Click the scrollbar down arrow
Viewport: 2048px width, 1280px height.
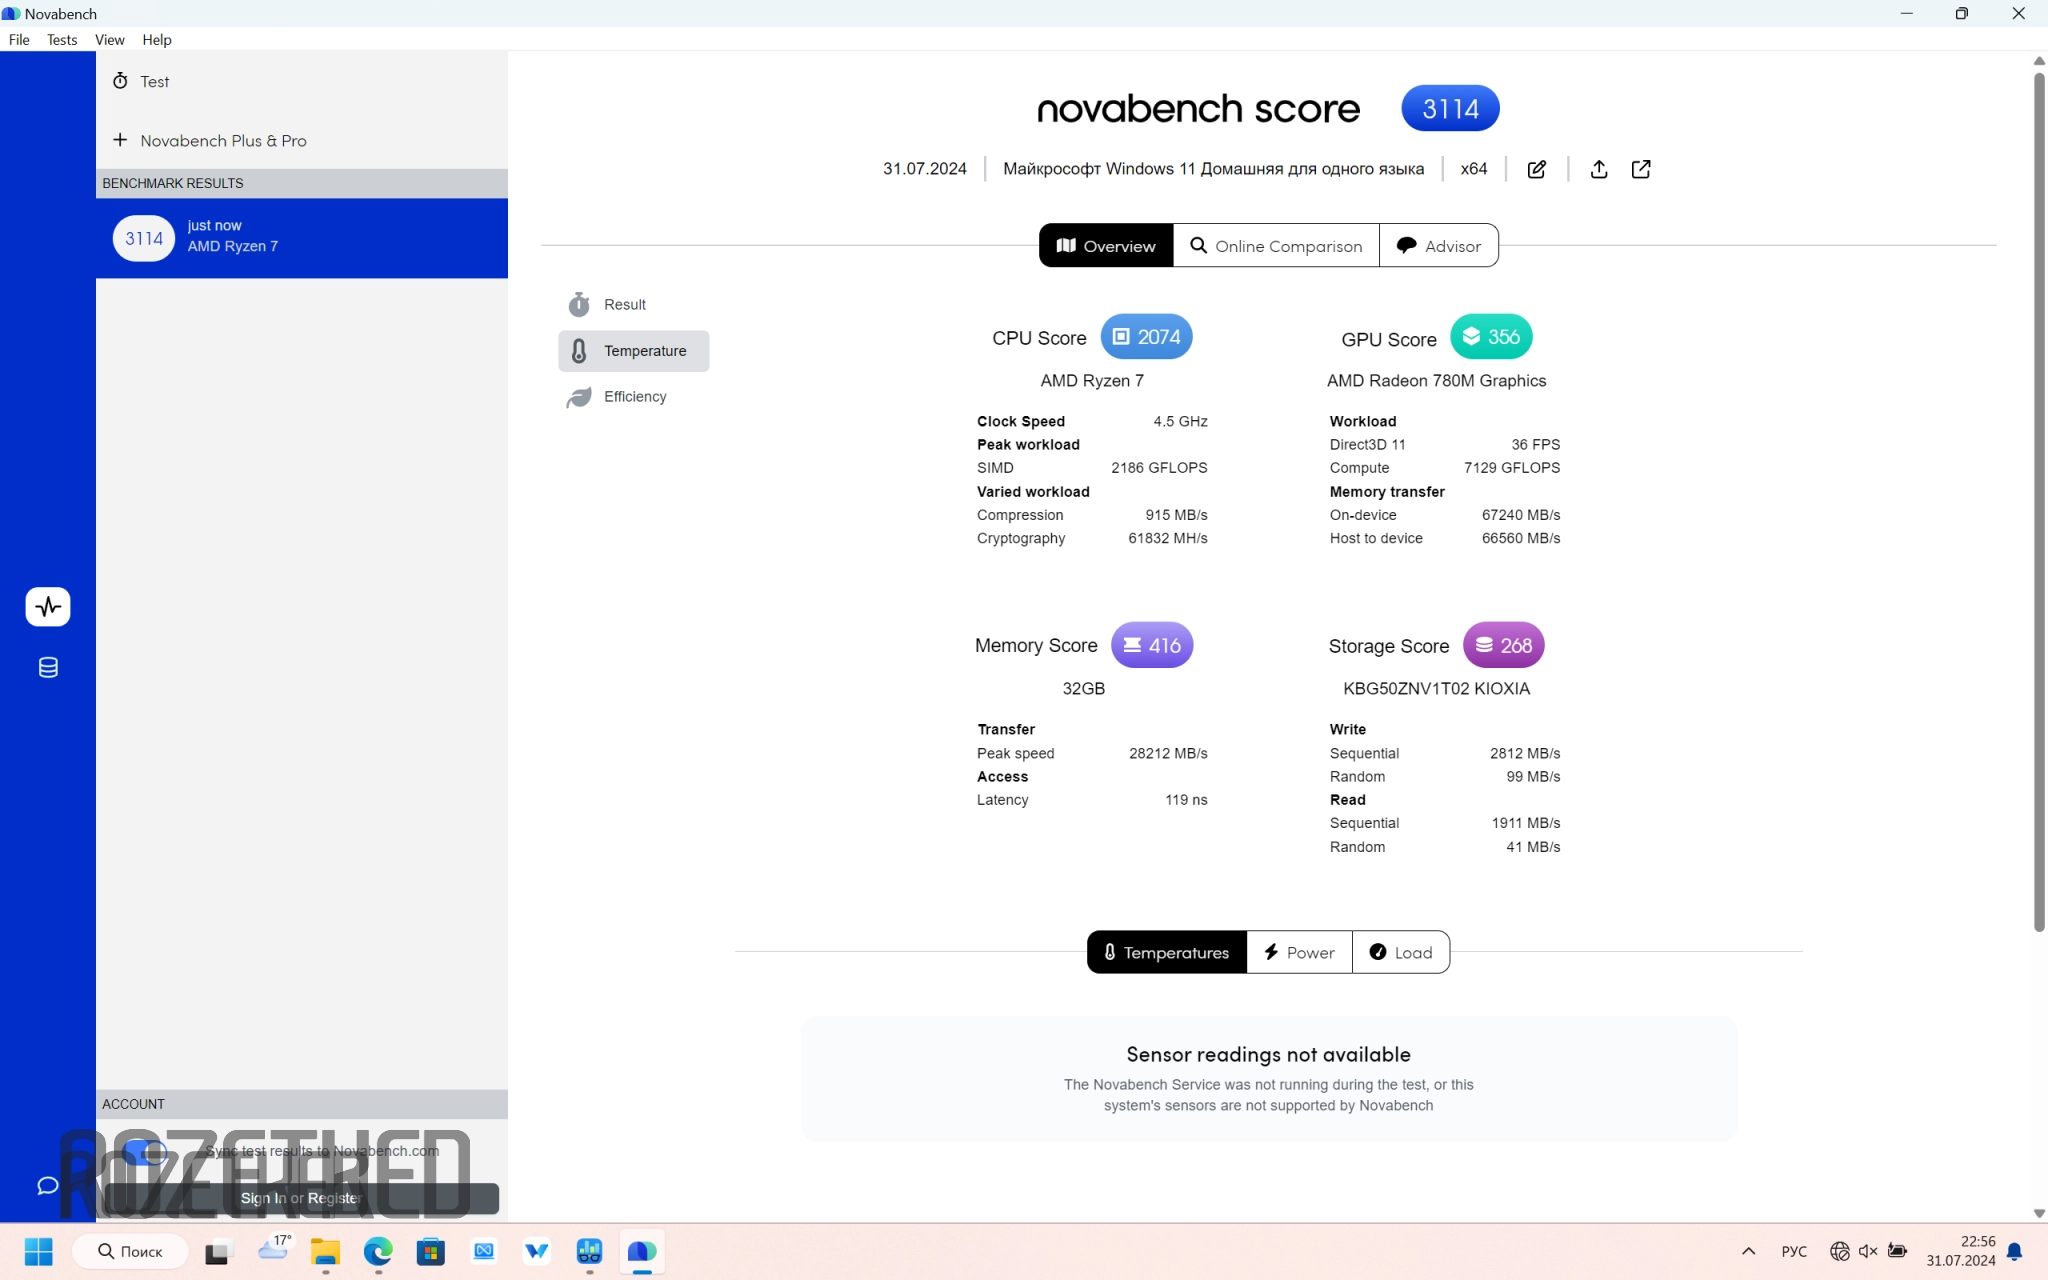[x=2039, y=1213]
